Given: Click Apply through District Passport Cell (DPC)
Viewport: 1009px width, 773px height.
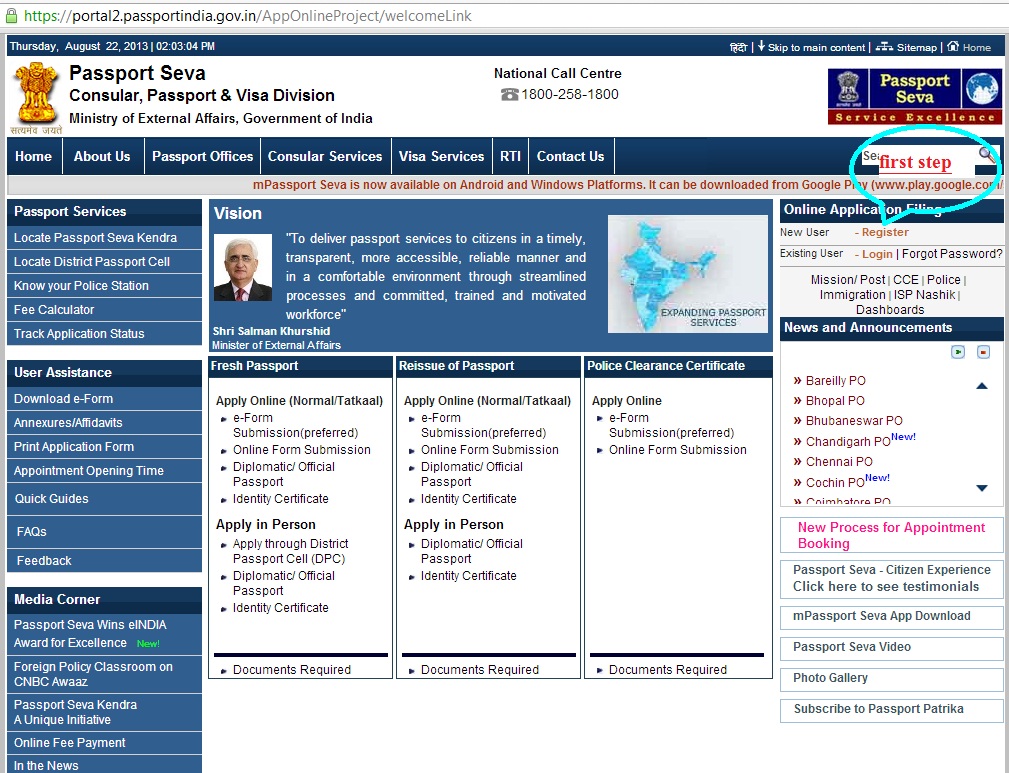Looking at the screenshot, I should pos(290,552).
